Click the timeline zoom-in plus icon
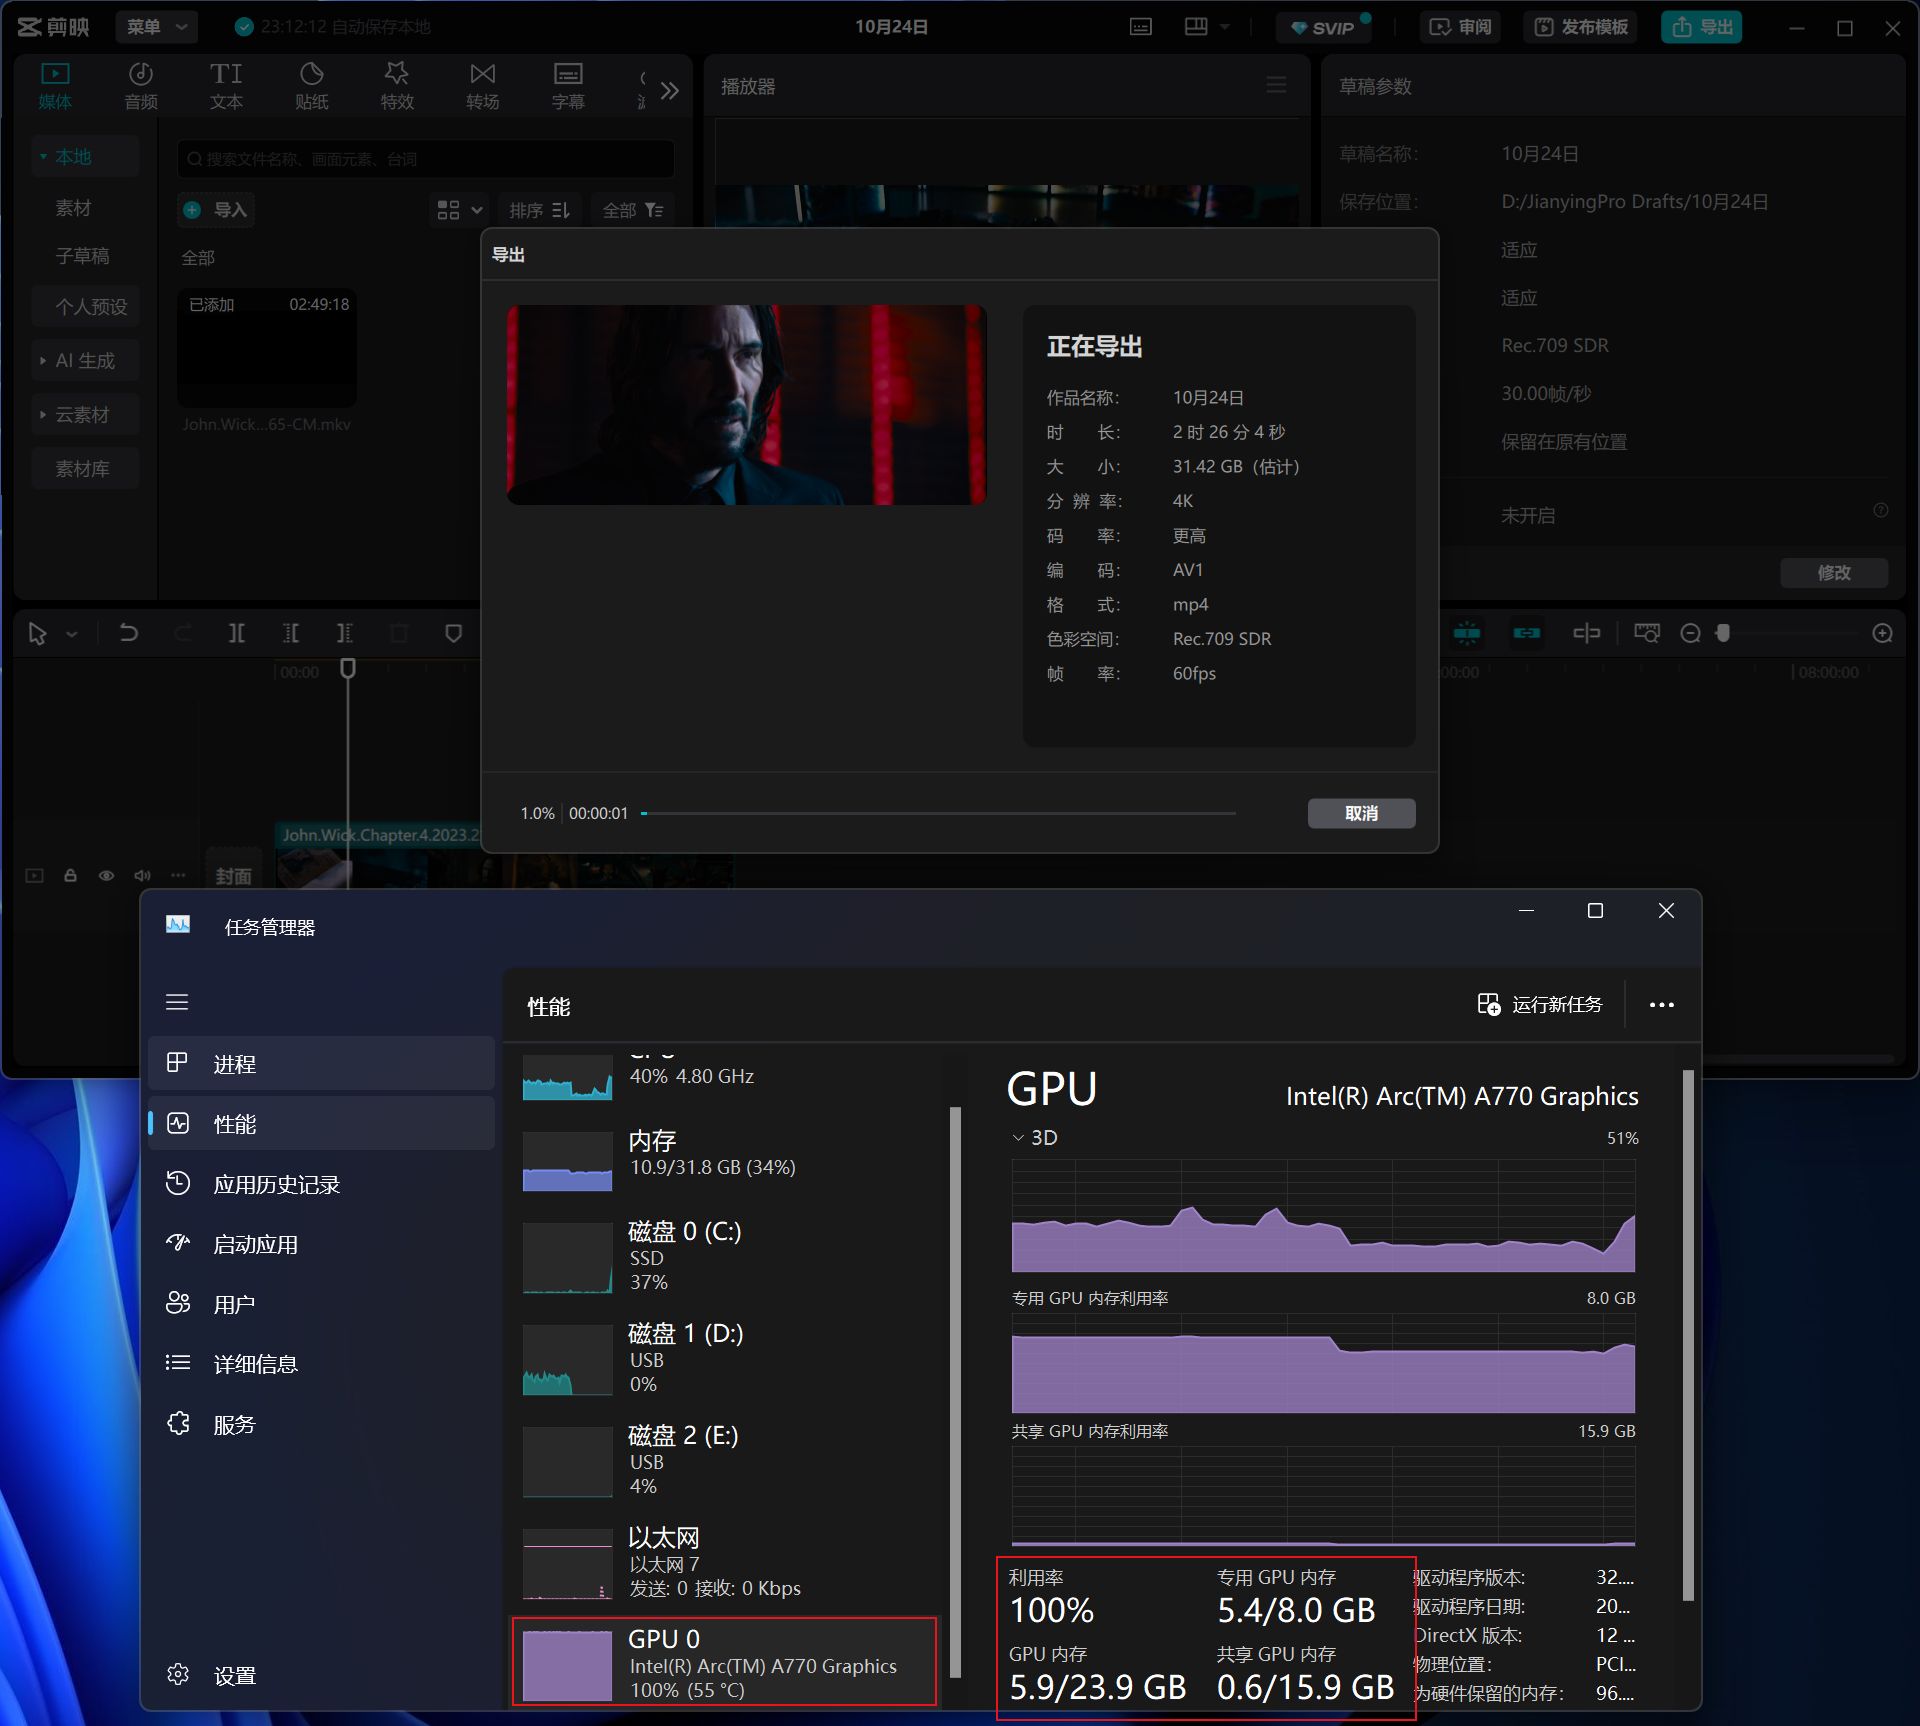Viewport: 1920px width, 1726px height. coord(1882,633)
